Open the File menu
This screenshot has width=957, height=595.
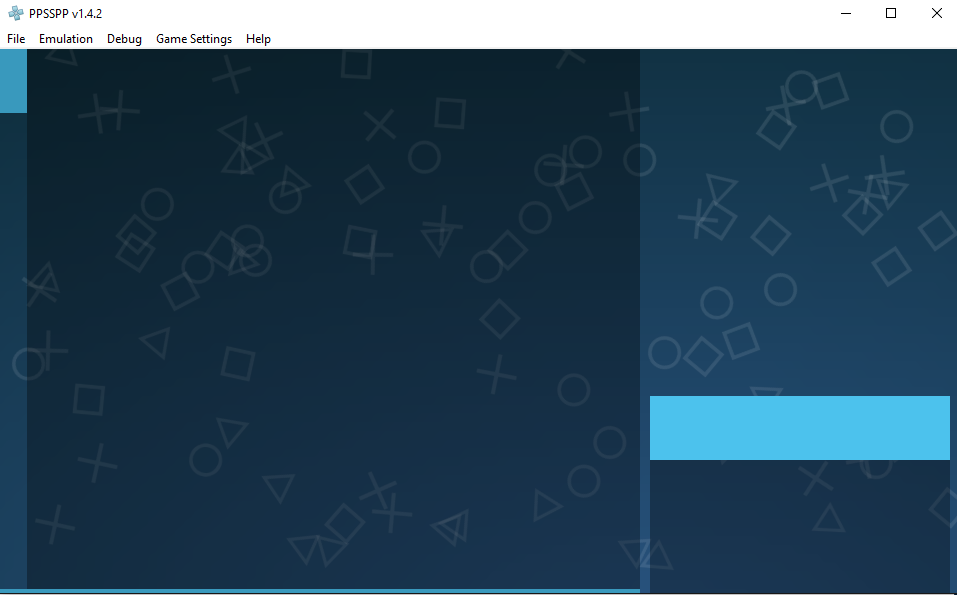click(x=16, y=39)
